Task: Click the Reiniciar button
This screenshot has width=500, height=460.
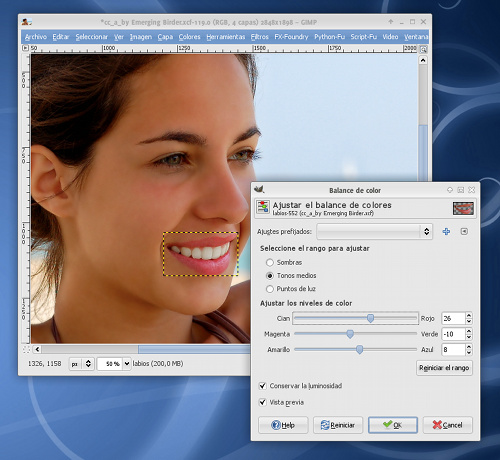Action: [x=338, y=425]
